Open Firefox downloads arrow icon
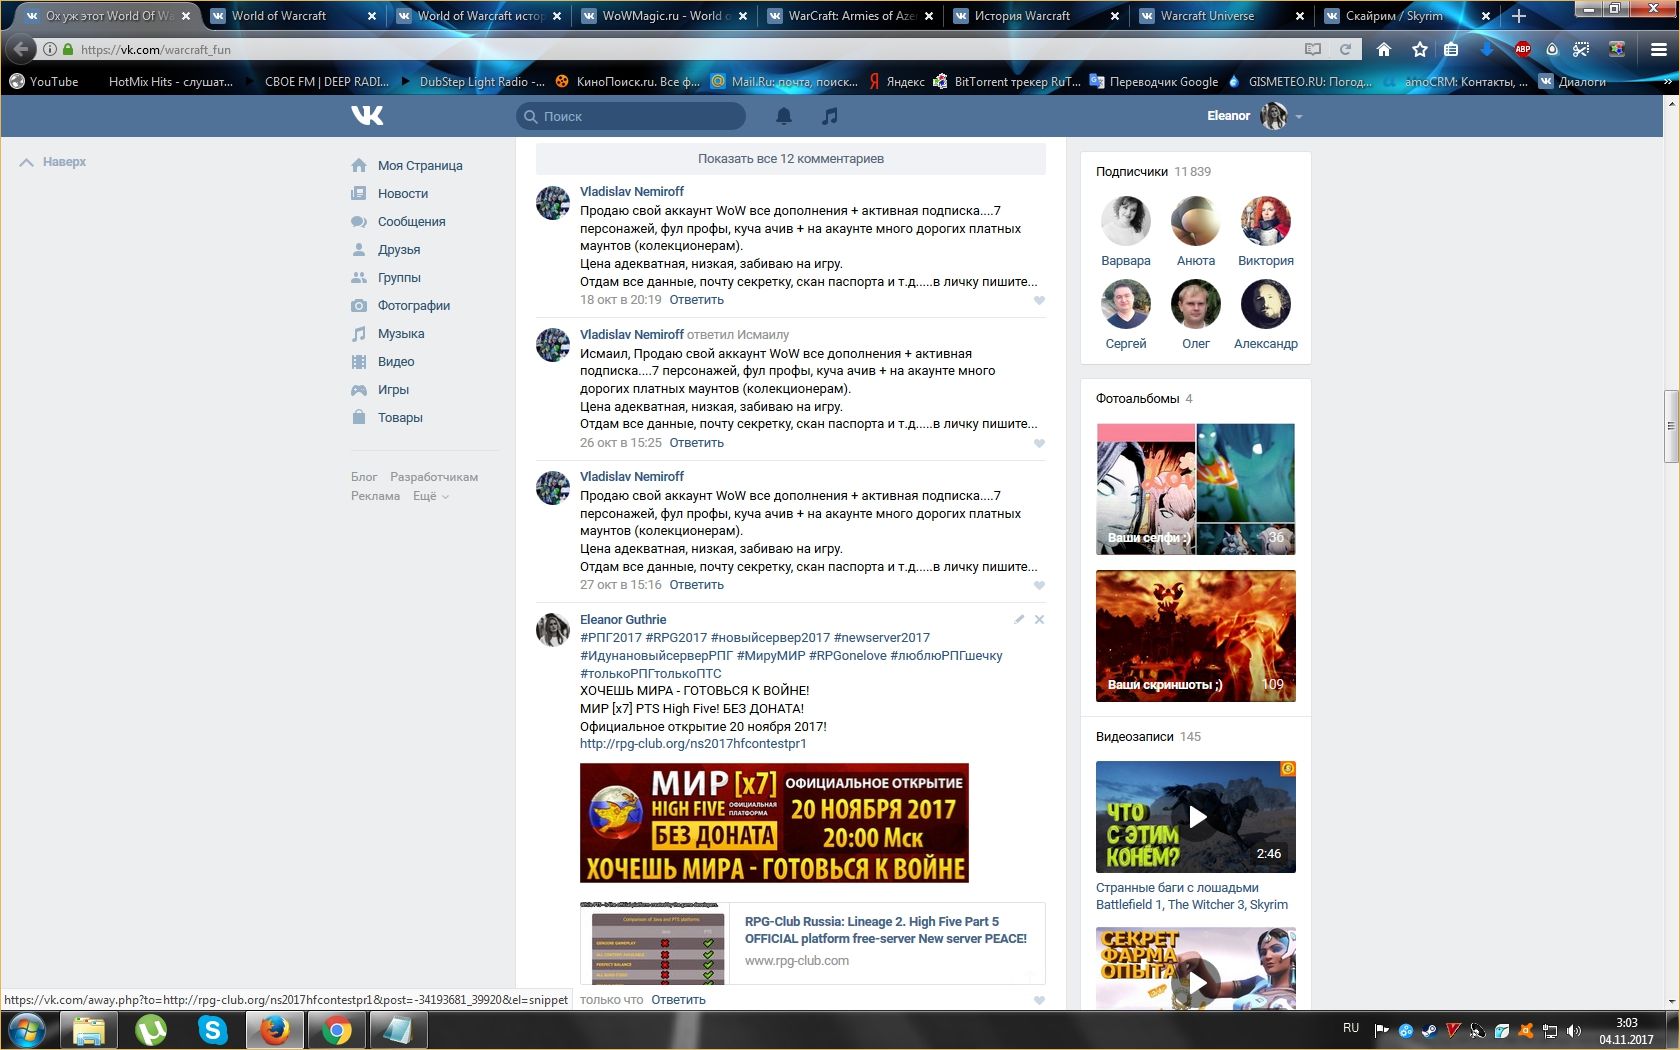The image size is (1680, 1050). click(x=1487, y=49)
